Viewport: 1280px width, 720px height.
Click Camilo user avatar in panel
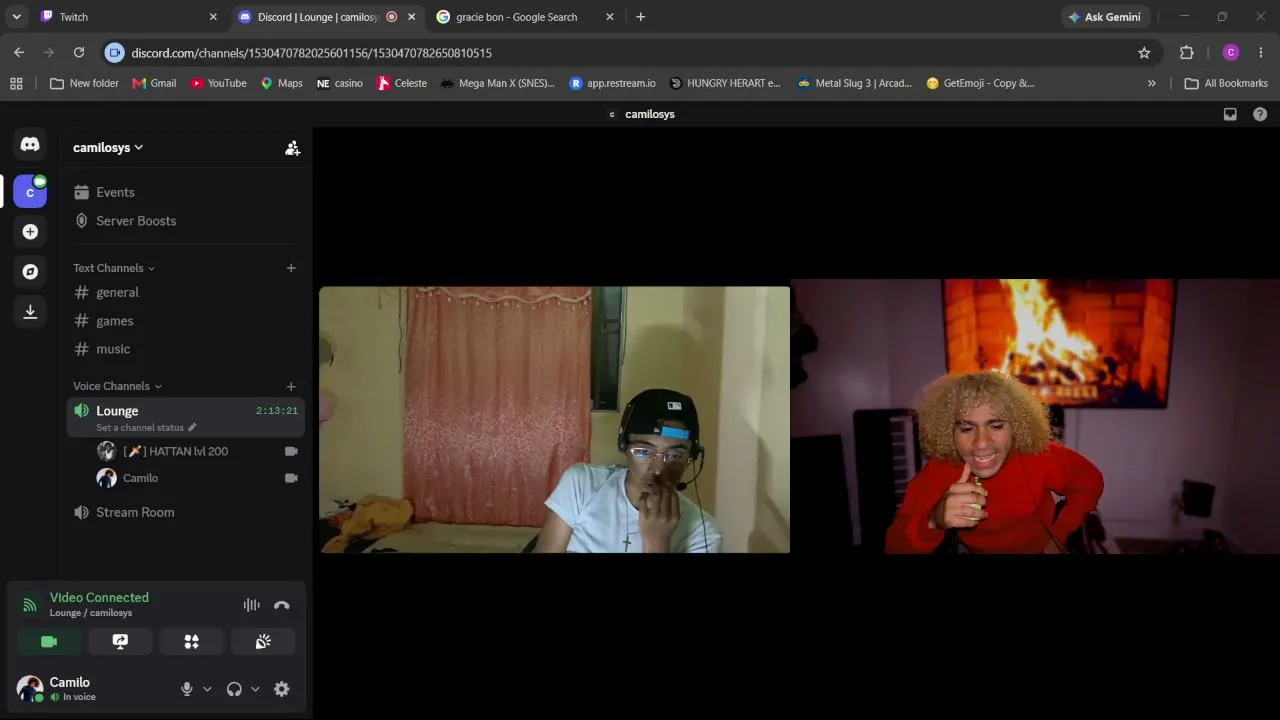(30, 688)
